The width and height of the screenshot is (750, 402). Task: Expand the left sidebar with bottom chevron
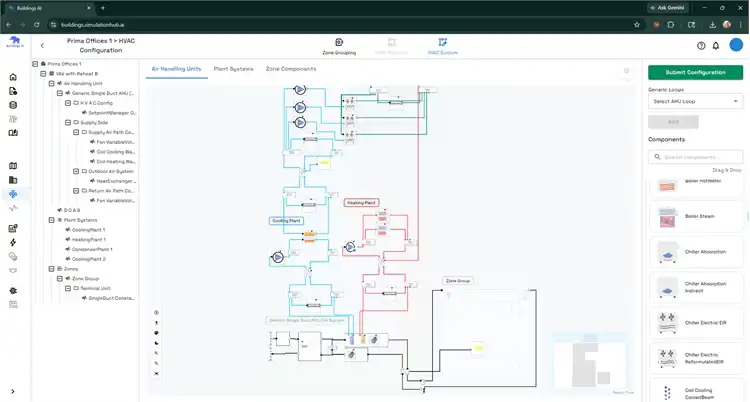13,391
